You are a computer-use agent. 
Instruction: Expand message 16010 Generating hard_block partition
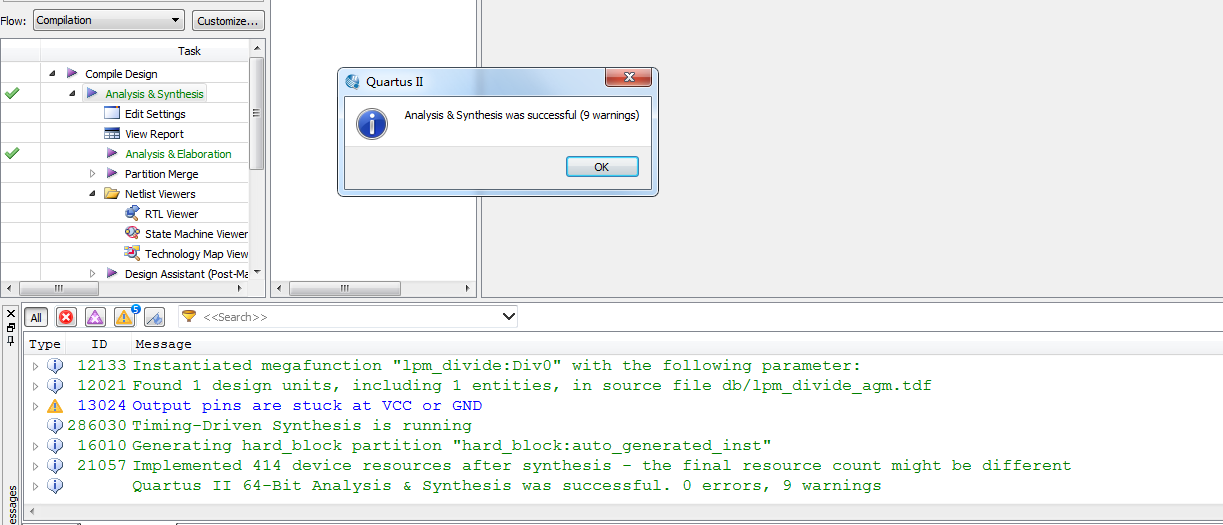(x=36, y=446)
